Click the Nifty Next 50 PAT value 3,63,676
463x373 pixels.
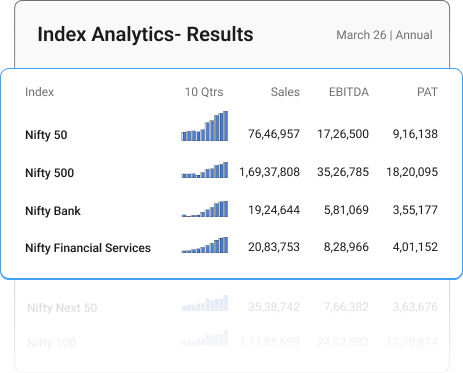[415, 307]
